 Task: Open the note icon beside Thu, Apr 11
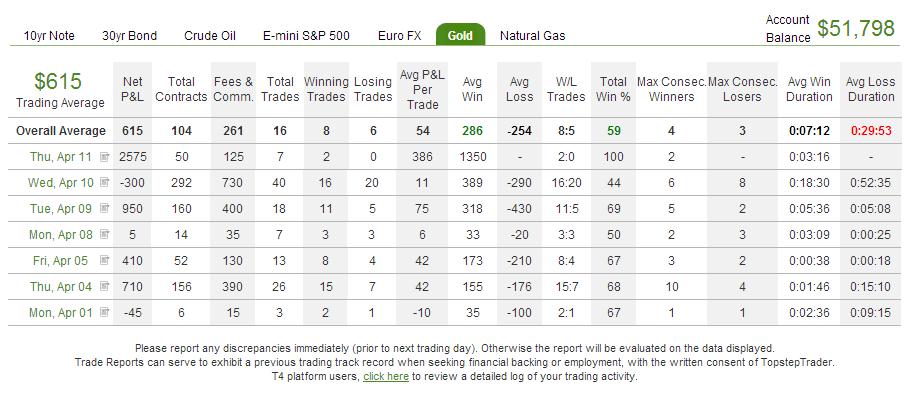point(105,157)
